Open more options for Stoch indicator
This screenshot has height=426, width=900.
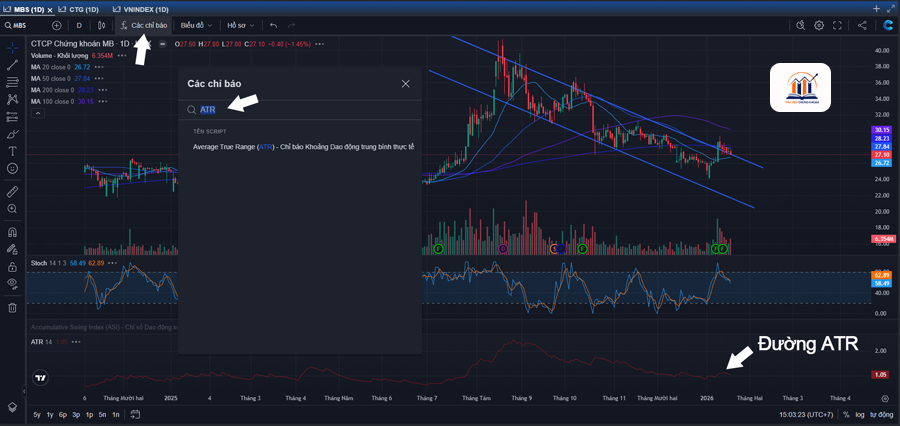pos(112,263)
